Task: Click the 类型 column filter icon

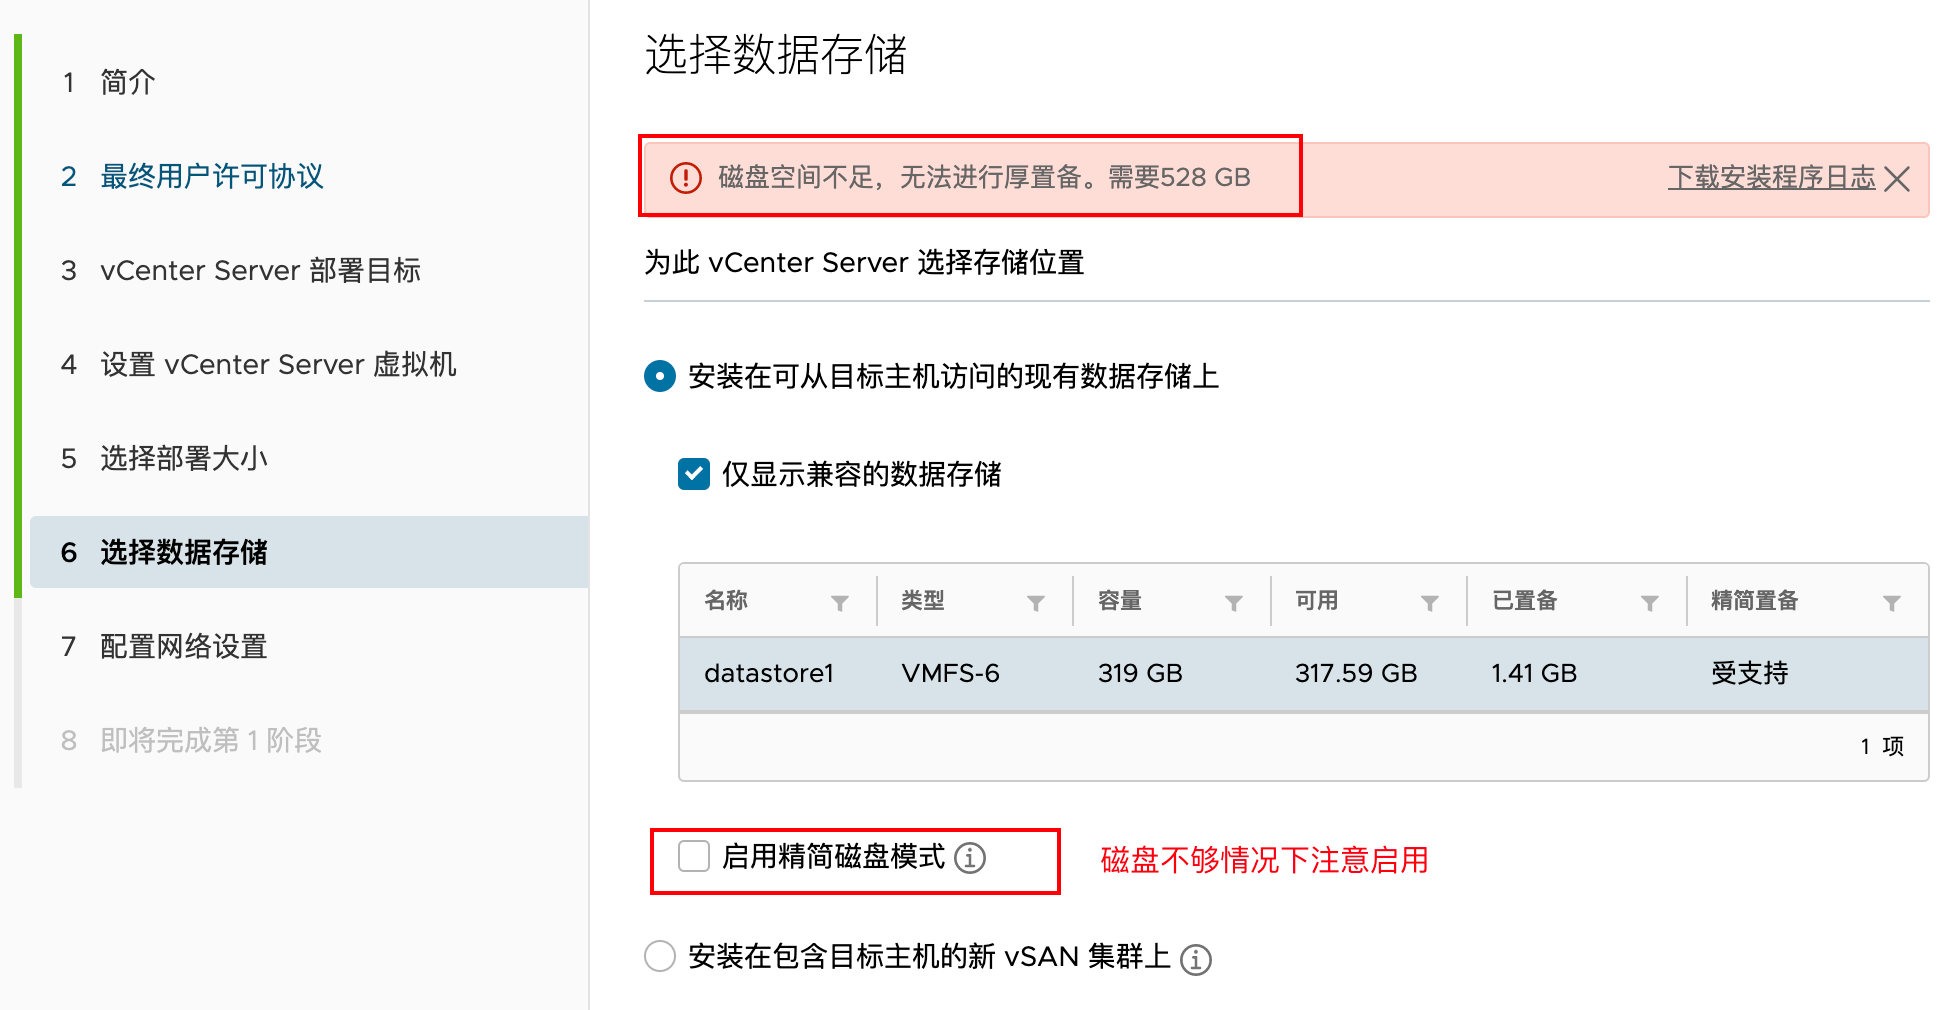Action: pyautogui.click(x=1036, y=603)
